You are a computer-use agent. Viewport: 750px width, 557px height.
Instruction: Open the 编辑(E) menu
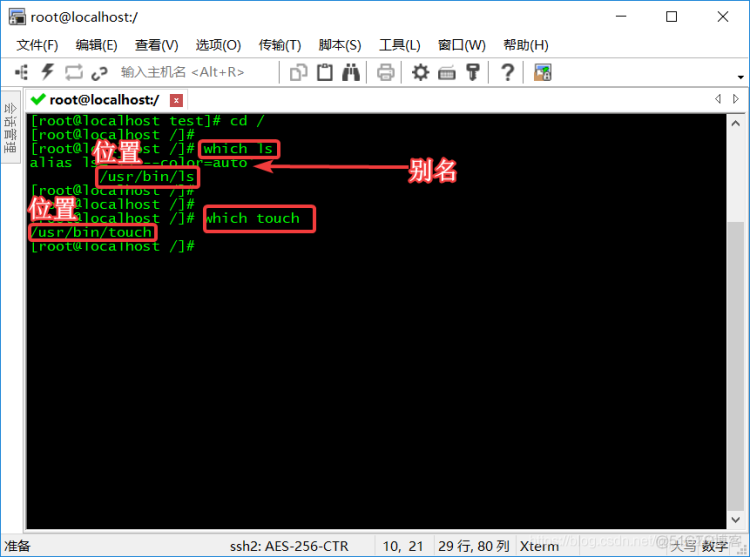pos(96,45)
